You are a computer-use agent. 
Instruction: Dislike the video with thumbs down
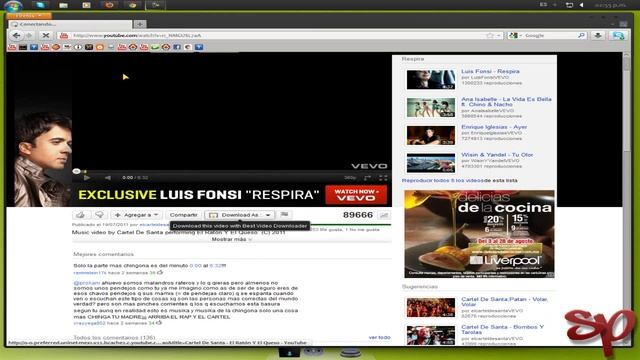click(99, 215)
